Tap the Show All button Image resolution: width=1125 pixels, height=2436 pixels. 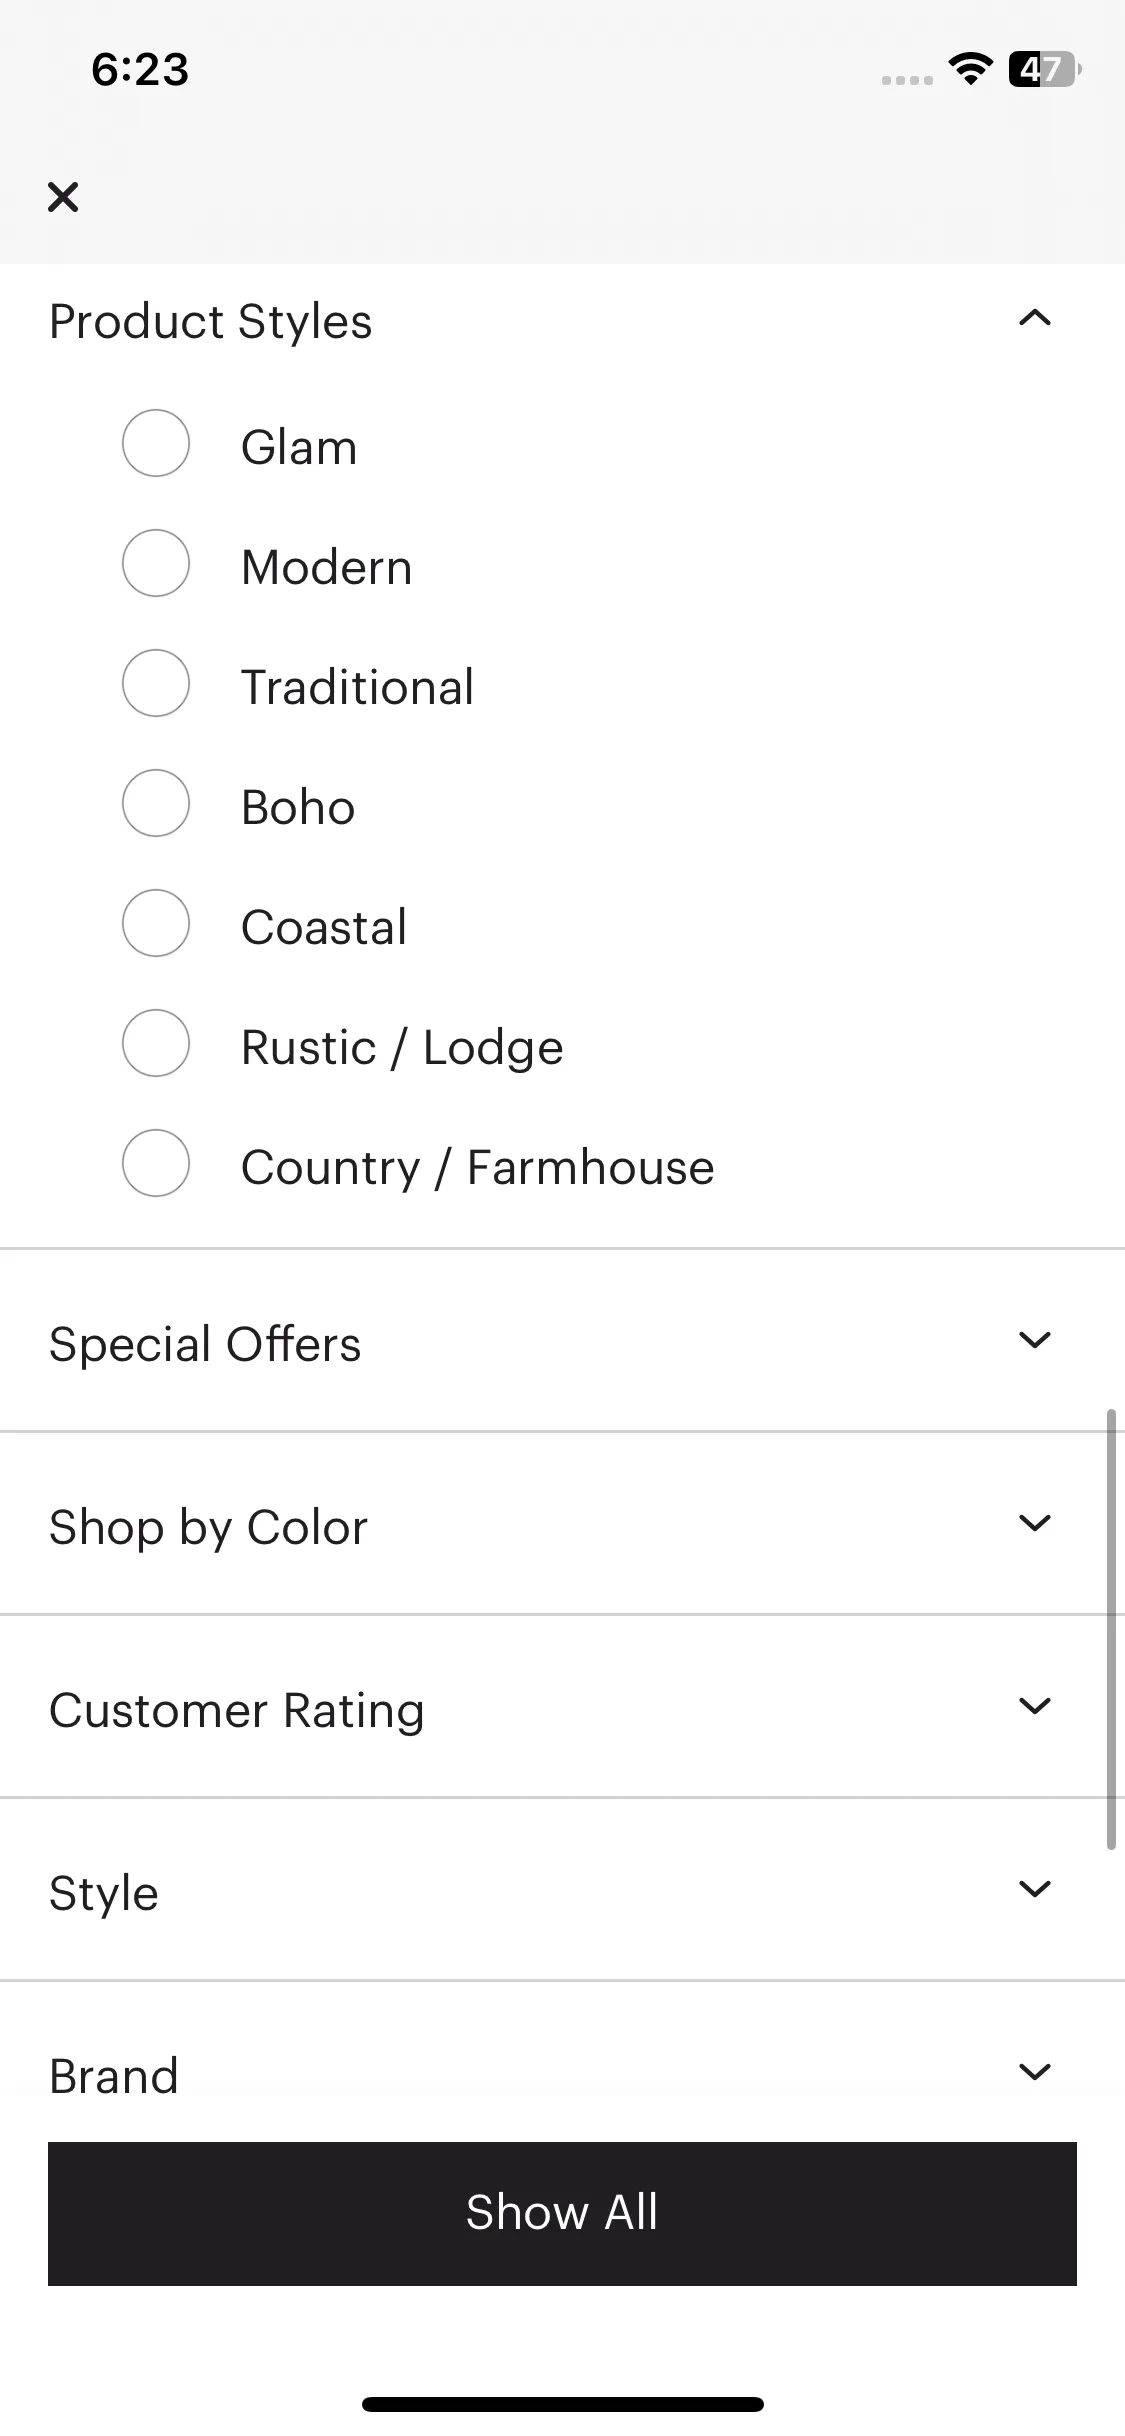tap(562, 2214)
